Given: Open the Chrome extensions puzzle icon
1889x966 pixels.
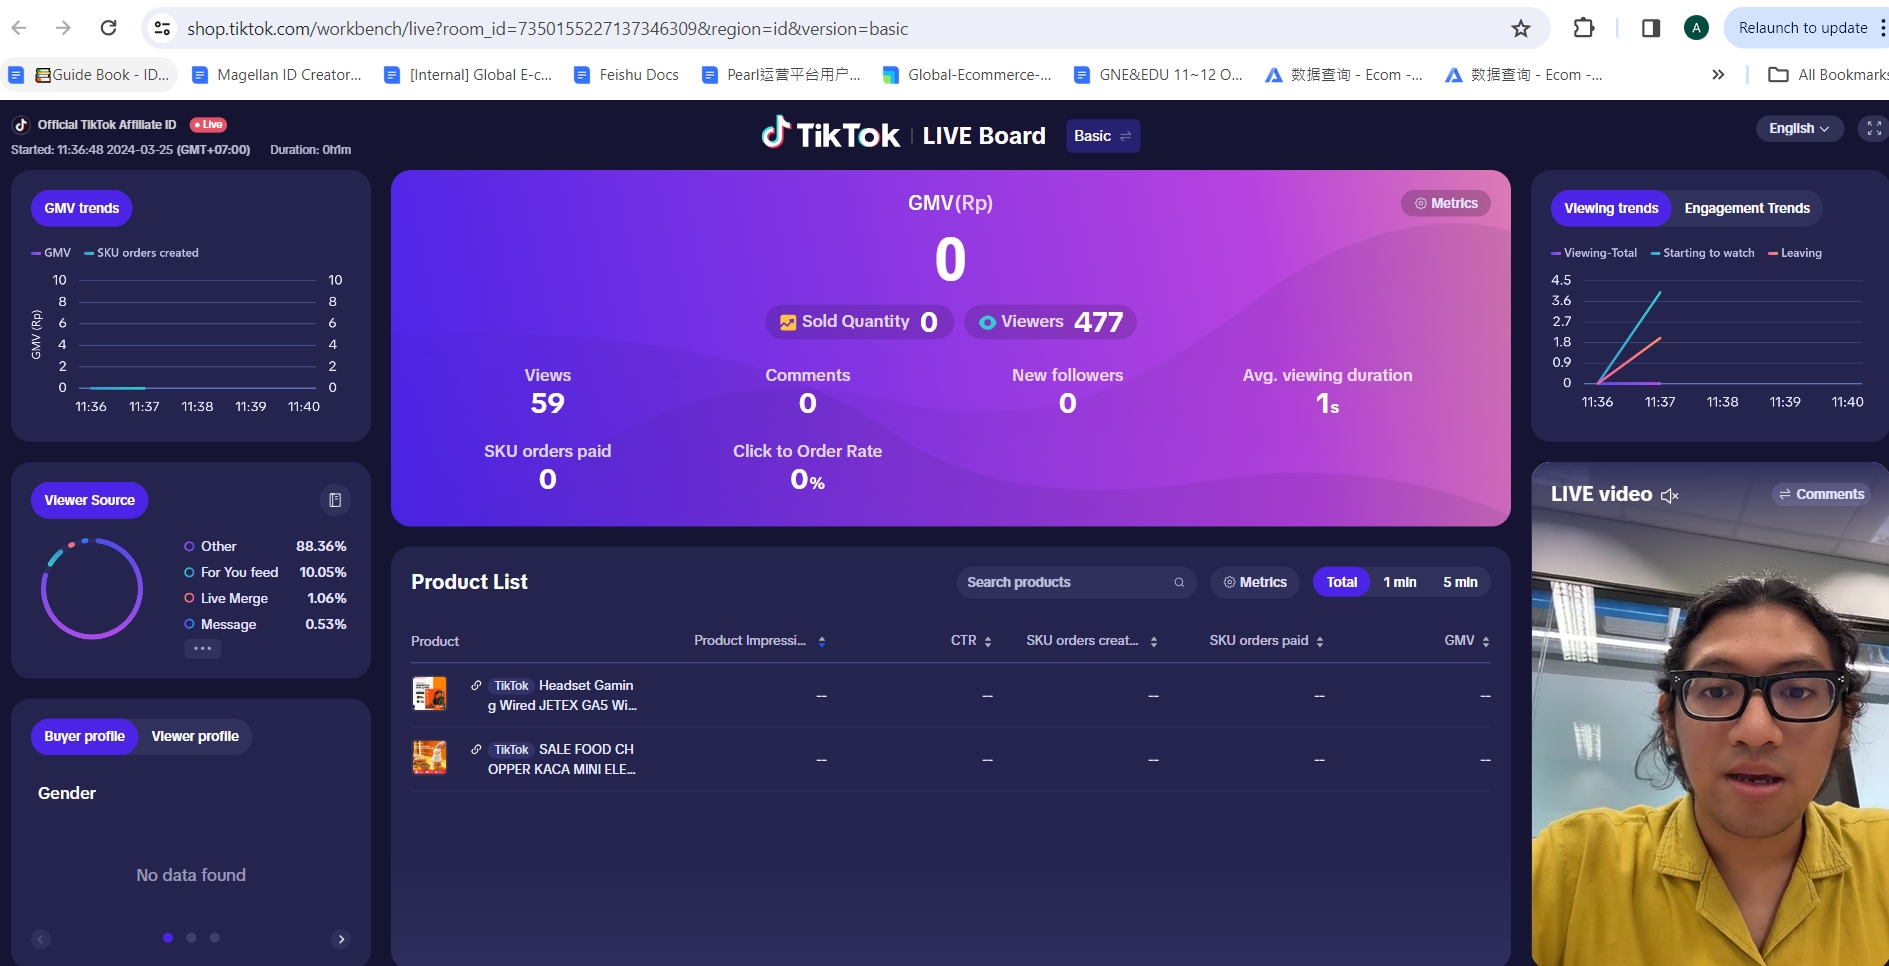Looking at the screenshot, I should [x=1583, y=28].
